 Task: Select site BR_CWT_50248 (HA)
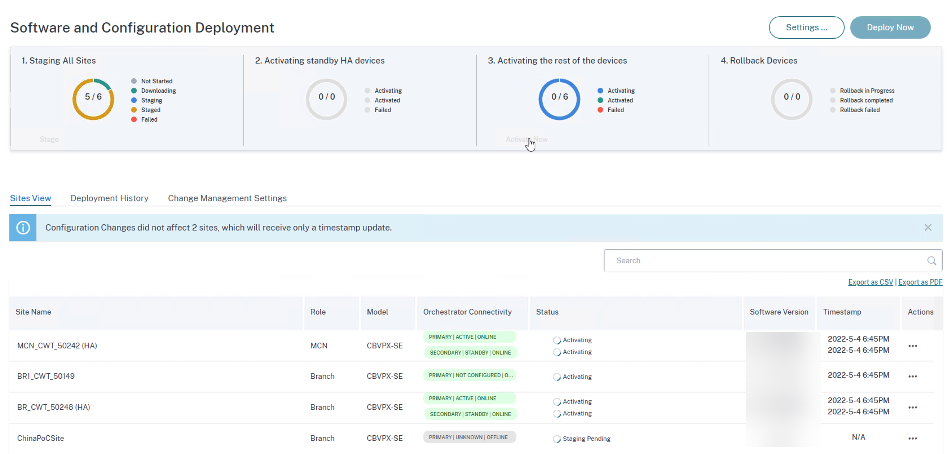54,408
